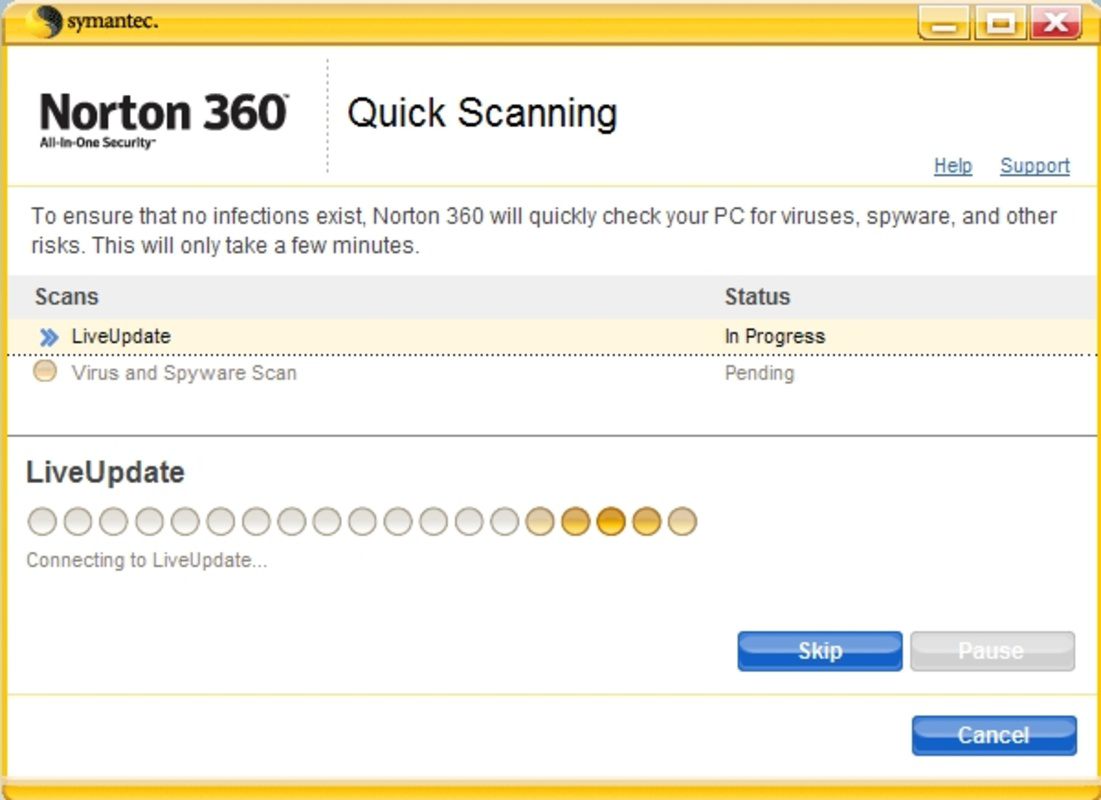
Task: Skip the LiveUpdate step
Action: [x=819, y=651]
